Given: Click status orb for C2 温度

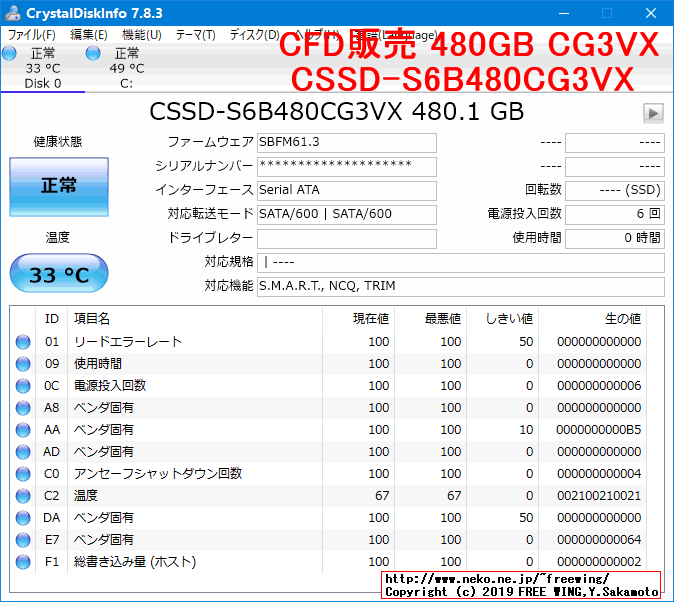Looking at the screenshot, I should point(23,496).
